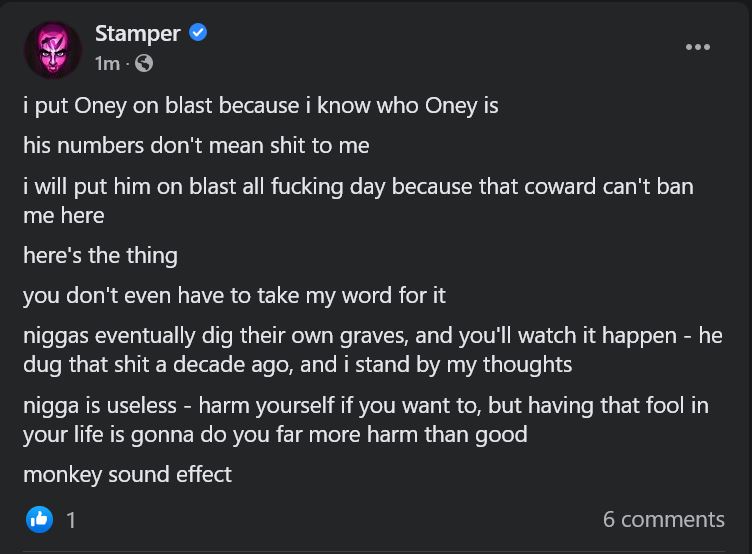752x554 pixels.
Task: Click the globe public audience icon
Action: (x=144, y=64)
